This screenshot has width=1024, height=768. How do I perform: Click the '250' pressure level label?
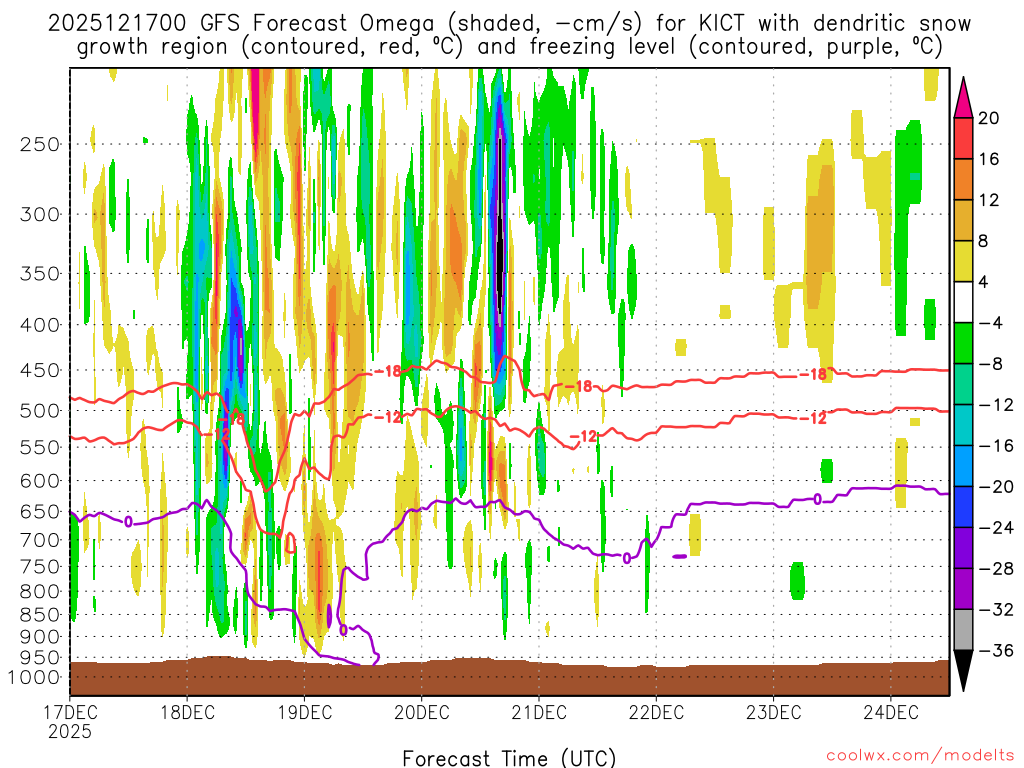pyautogui.click(x=39, y=144)
